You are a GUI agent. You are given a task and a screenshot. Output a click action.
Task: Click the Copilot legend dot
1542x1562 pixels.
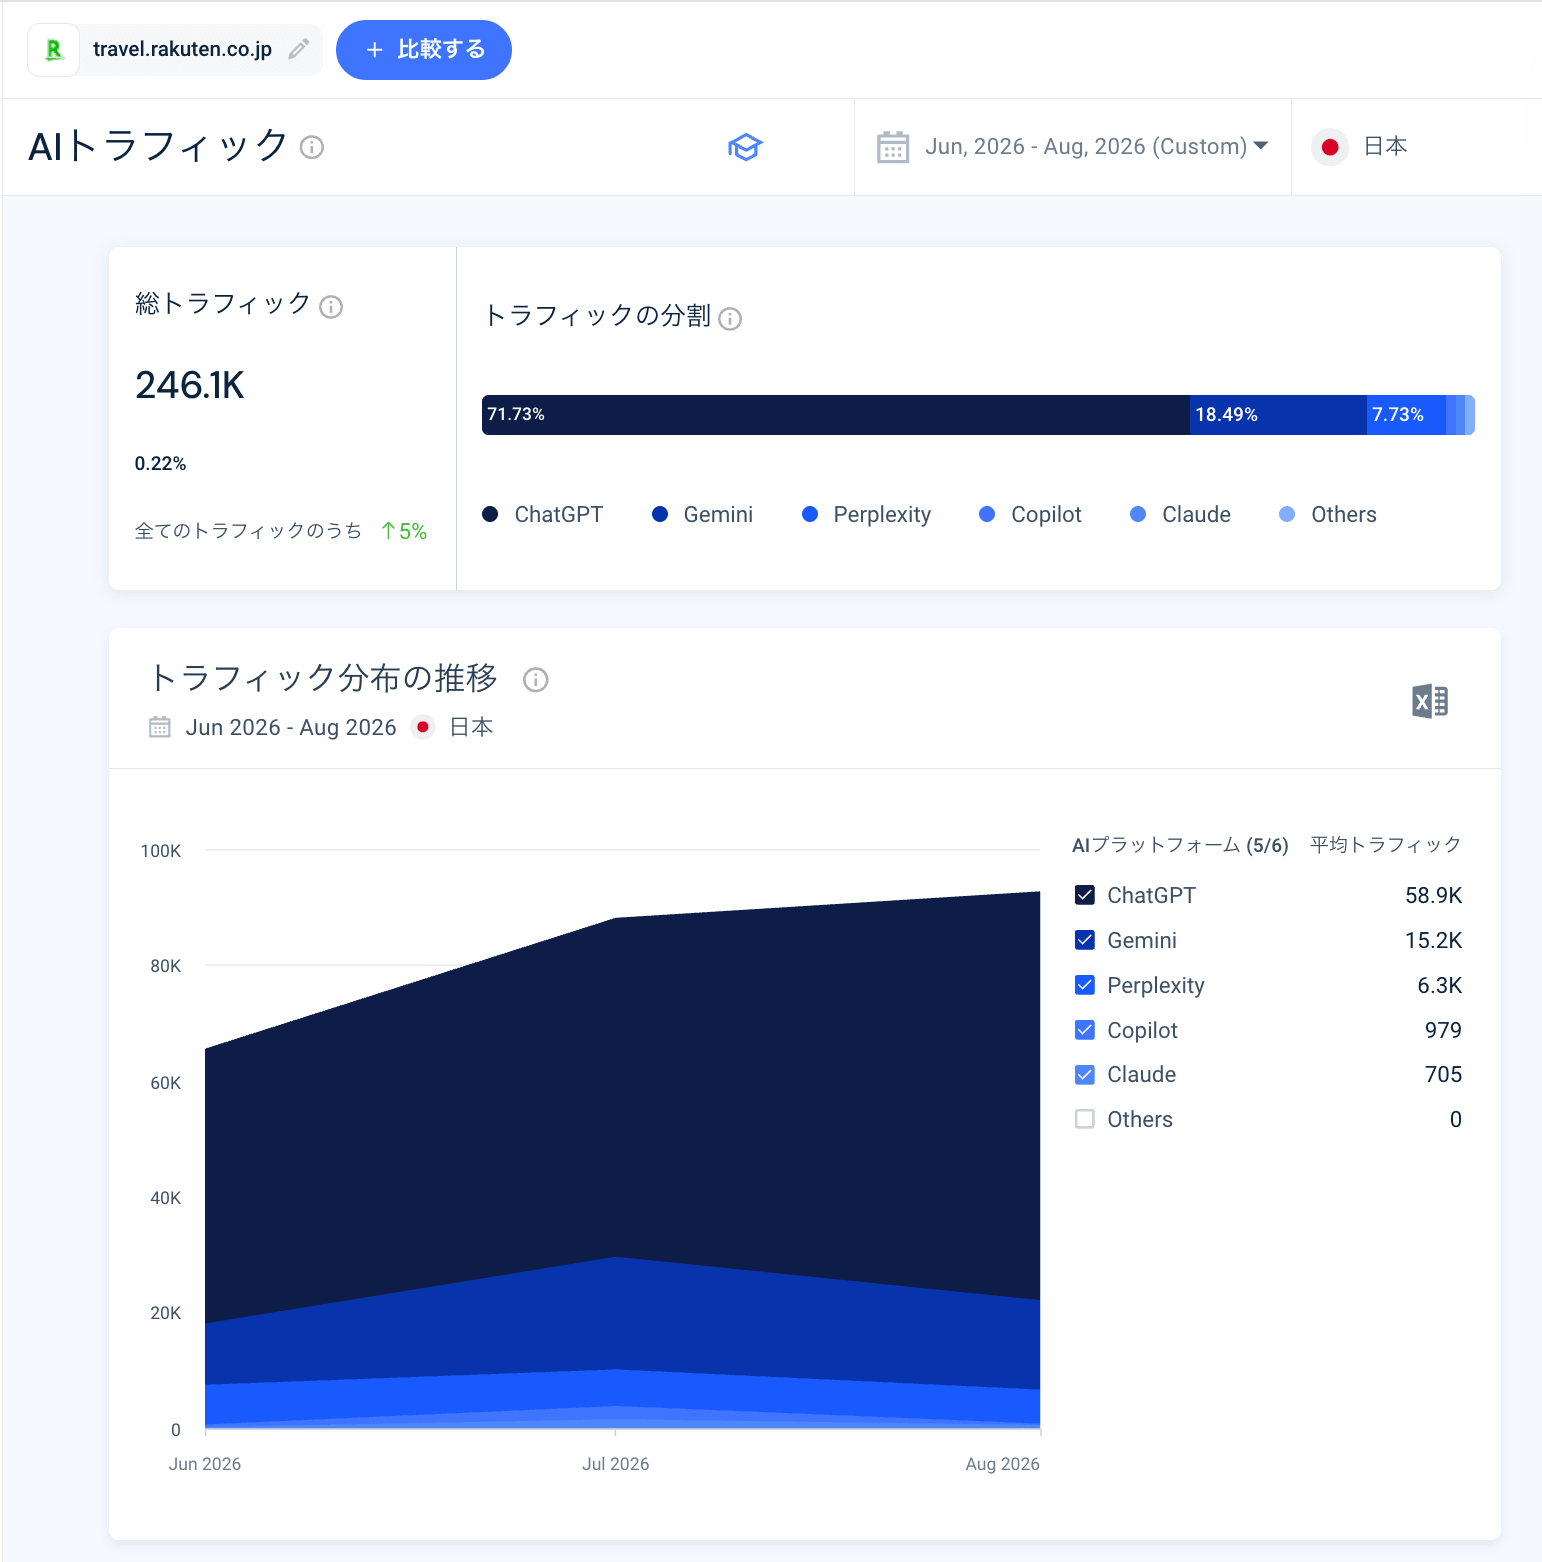tap(987, 514)
